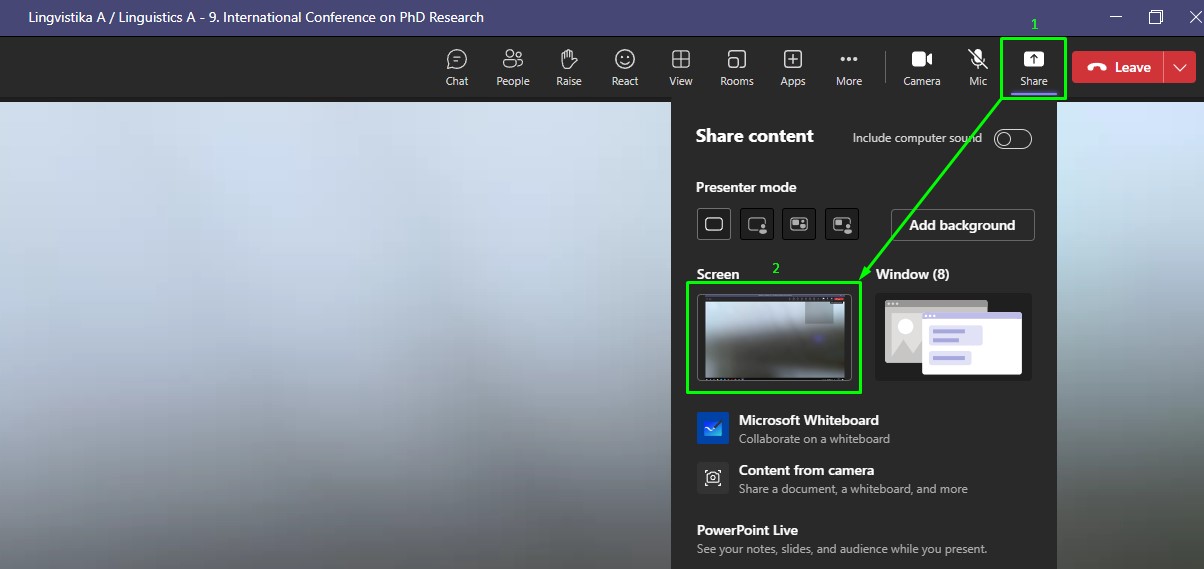The width and height of the screenshot is (1204, 569).
Task: Expand the Leave options arrow
Action: [1180, 67]
